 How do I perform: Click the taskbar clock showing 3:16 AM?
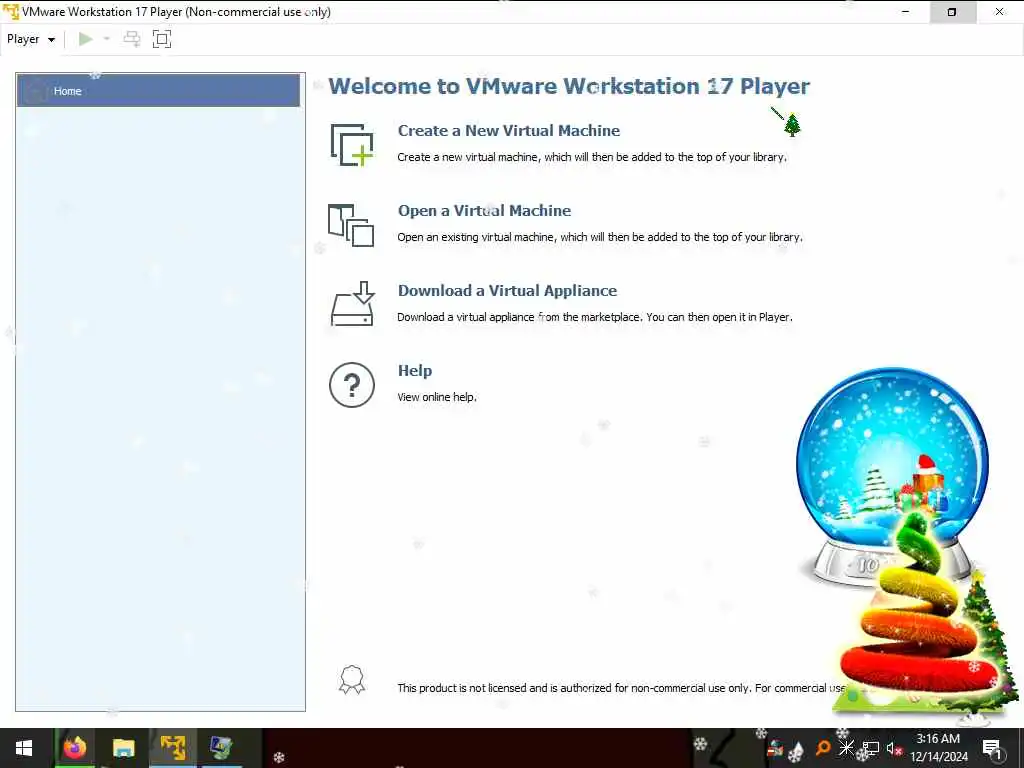(938, 748)
